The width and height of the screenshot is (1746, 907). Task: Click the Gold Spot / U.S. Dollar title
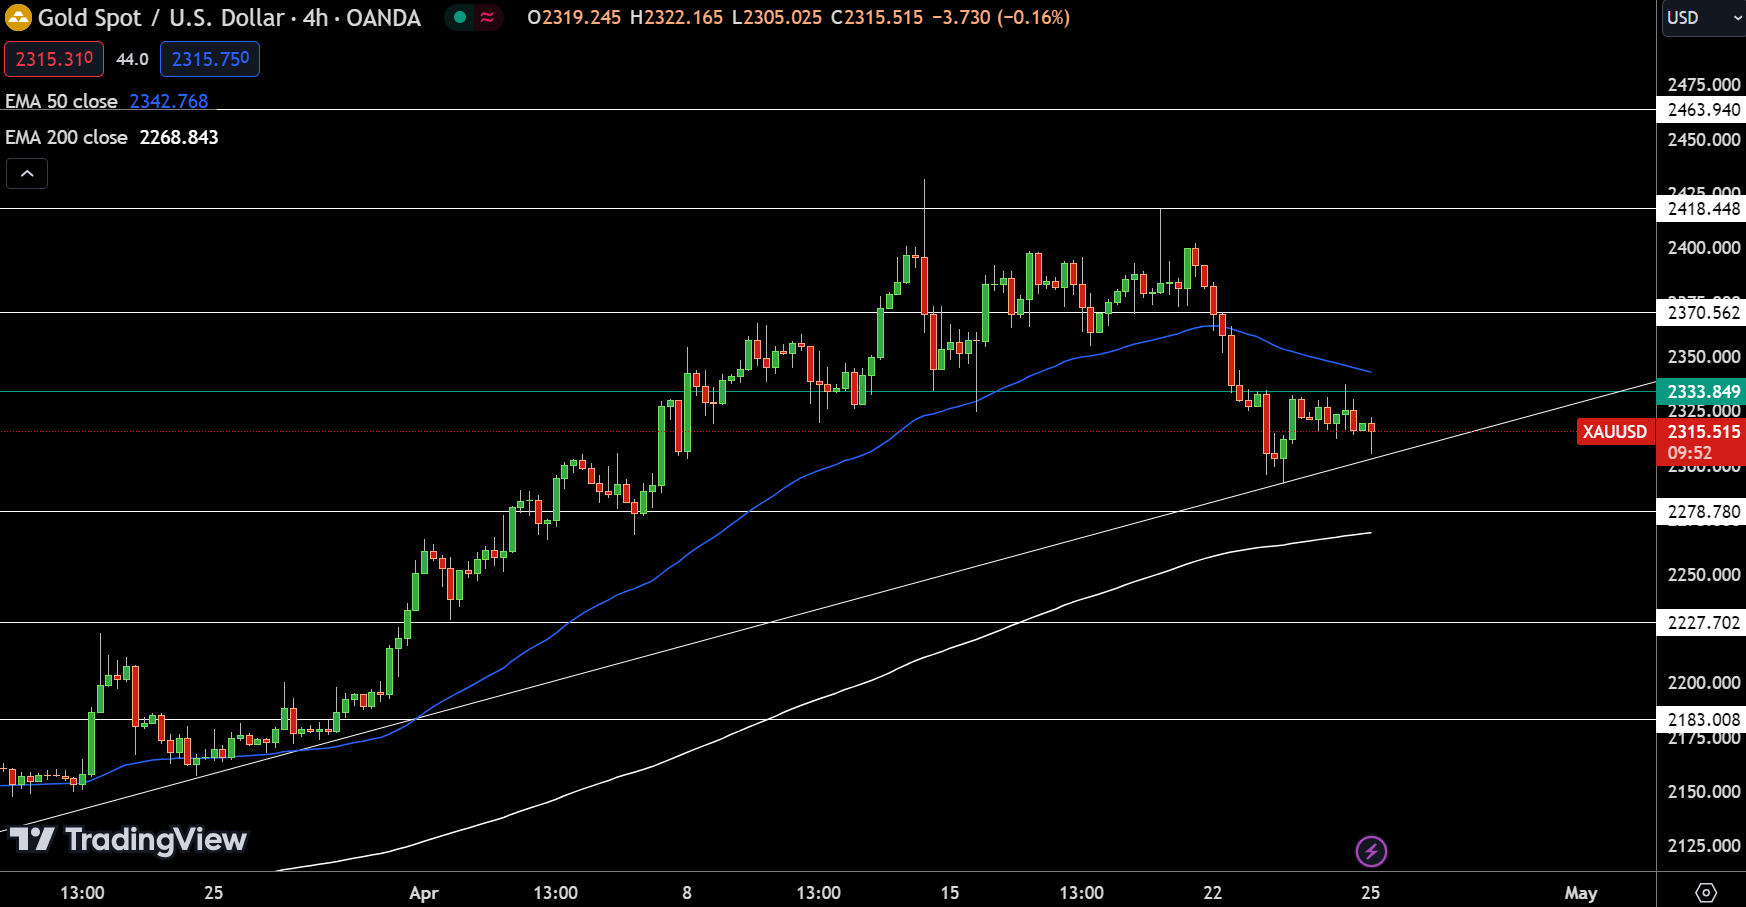pos(161,17)
